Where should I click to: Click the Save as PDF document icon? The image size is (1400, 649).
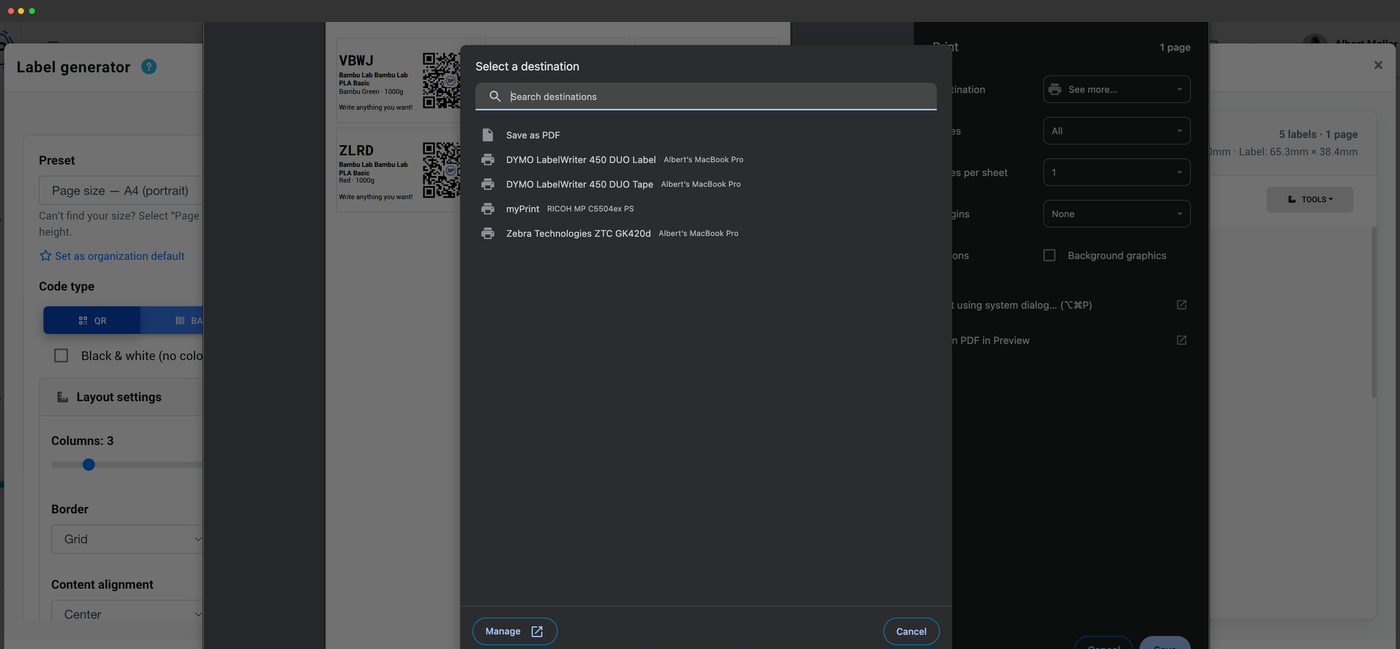tap(488, 135)
